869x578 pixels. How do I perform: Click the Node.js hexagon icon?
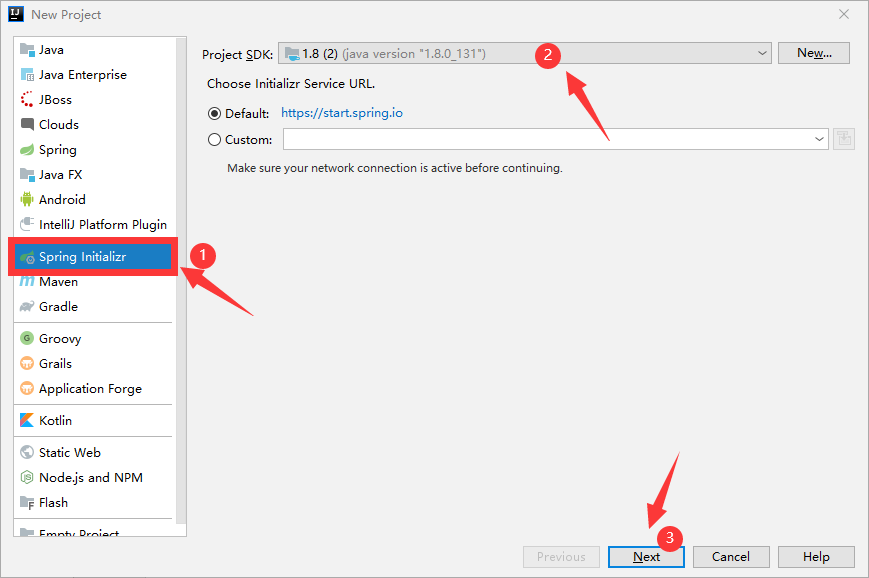27,477
